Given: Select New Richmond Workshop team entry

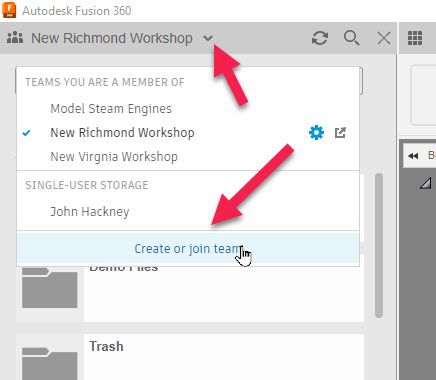Looking at the screenshot, I should tap(122, 133).
